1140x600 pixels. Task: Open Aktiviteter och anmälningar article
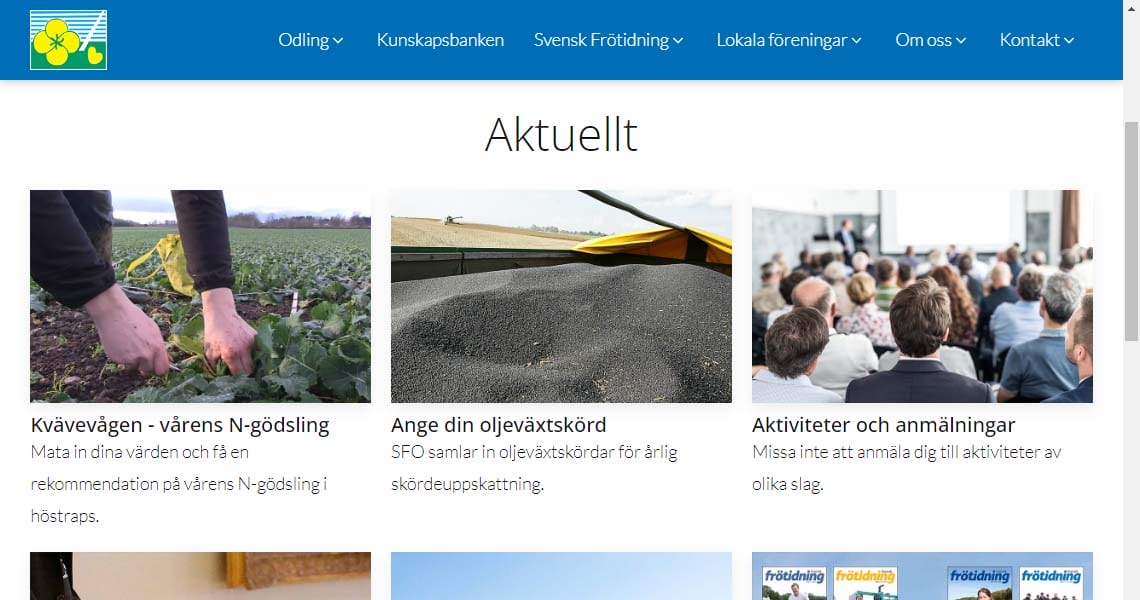pyautogui.click(x=883, y=425)
